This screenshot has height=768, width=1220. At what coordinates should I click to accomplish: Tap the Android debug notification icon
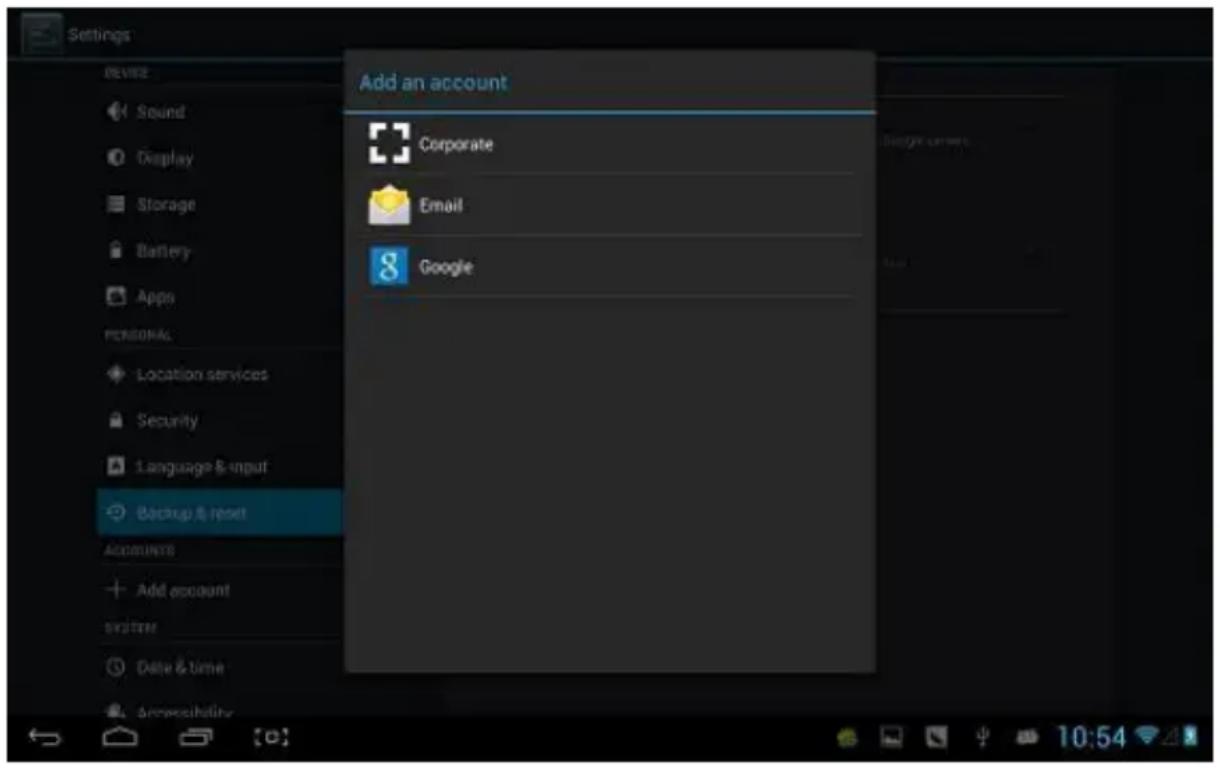(848, 740)
